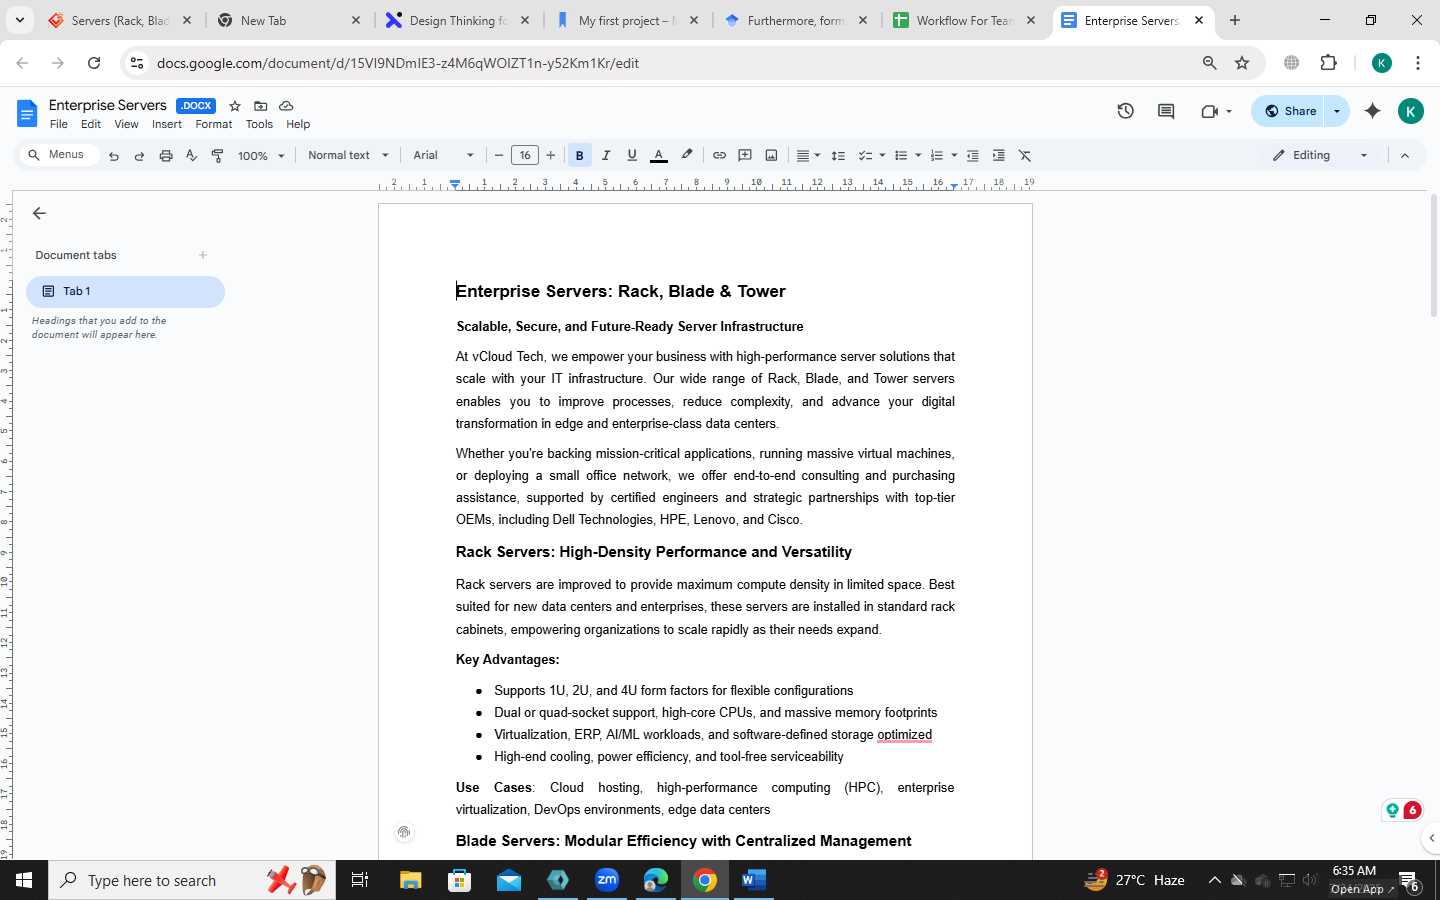Click the Undo icon in toolbar

coord(114,156)
